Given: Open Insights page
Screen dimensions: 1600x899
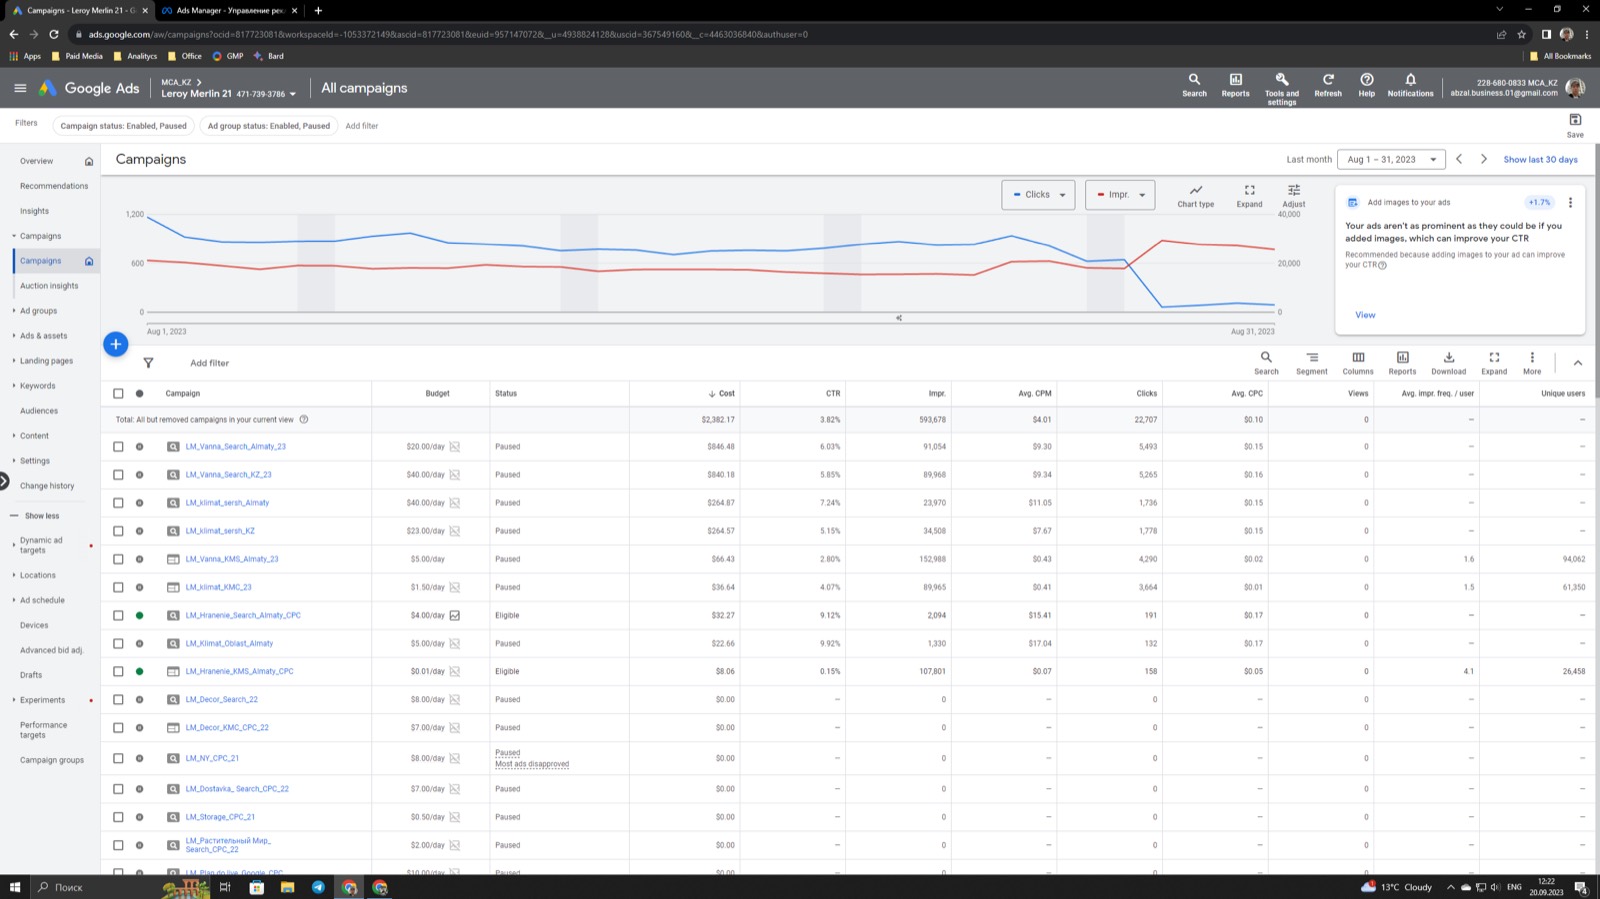Looking at the screenshot, I should pyautogui.click(x=34, y=211).
